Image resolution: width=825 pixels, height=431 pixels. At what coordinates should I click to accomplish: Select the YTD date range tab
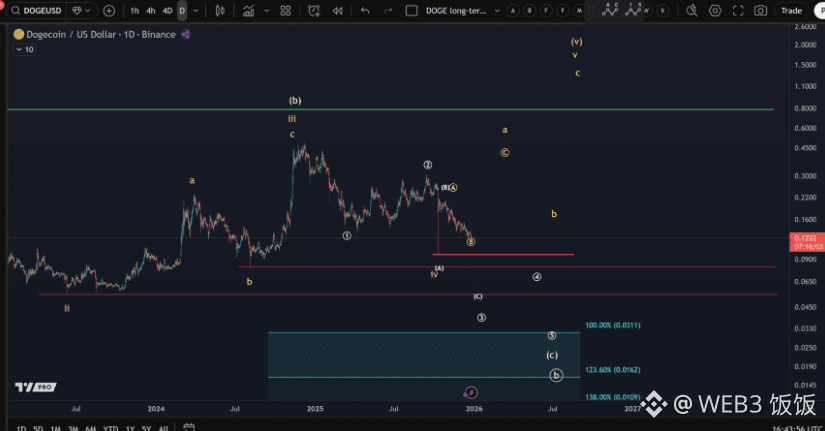[x=110, y=428]
